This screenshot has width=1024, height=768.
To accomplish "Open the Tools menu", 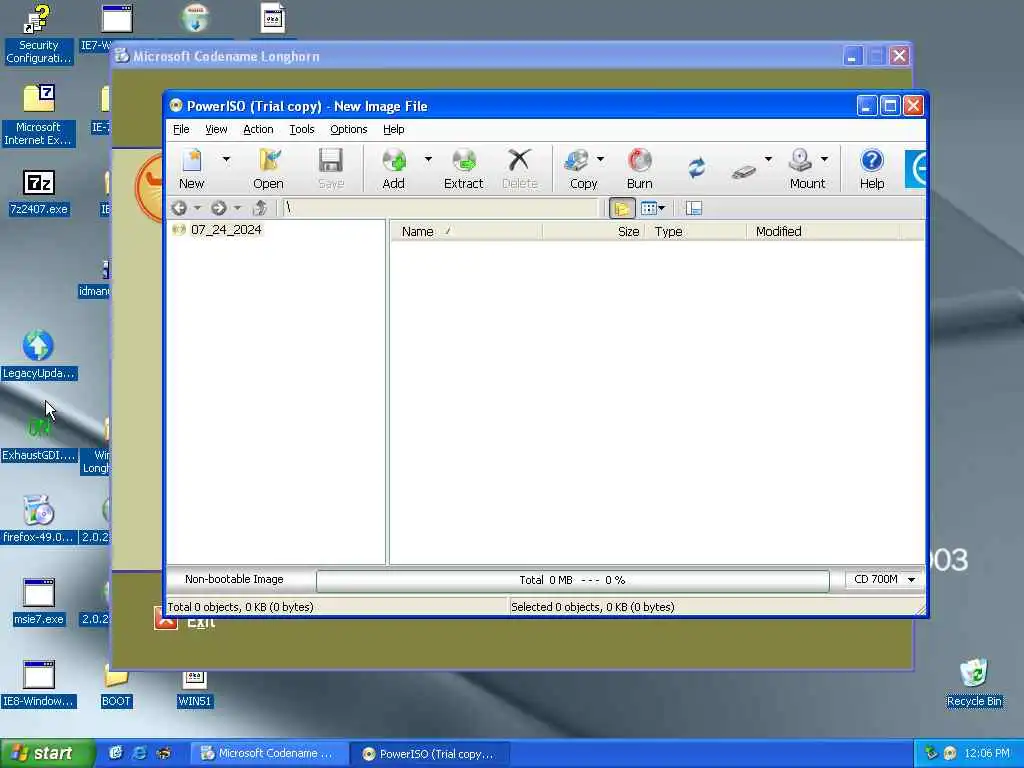I will [x=302, y=129].
